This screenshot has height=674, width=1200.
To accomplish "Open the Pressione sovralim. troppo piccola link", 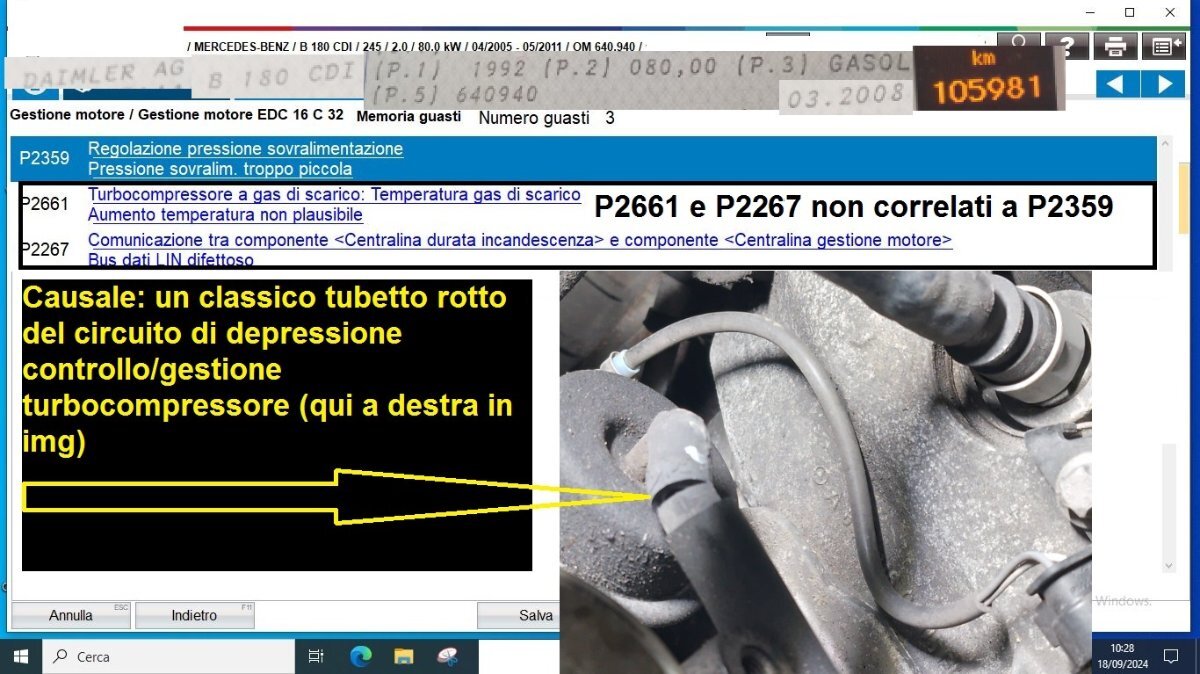I will coord(220,169).
